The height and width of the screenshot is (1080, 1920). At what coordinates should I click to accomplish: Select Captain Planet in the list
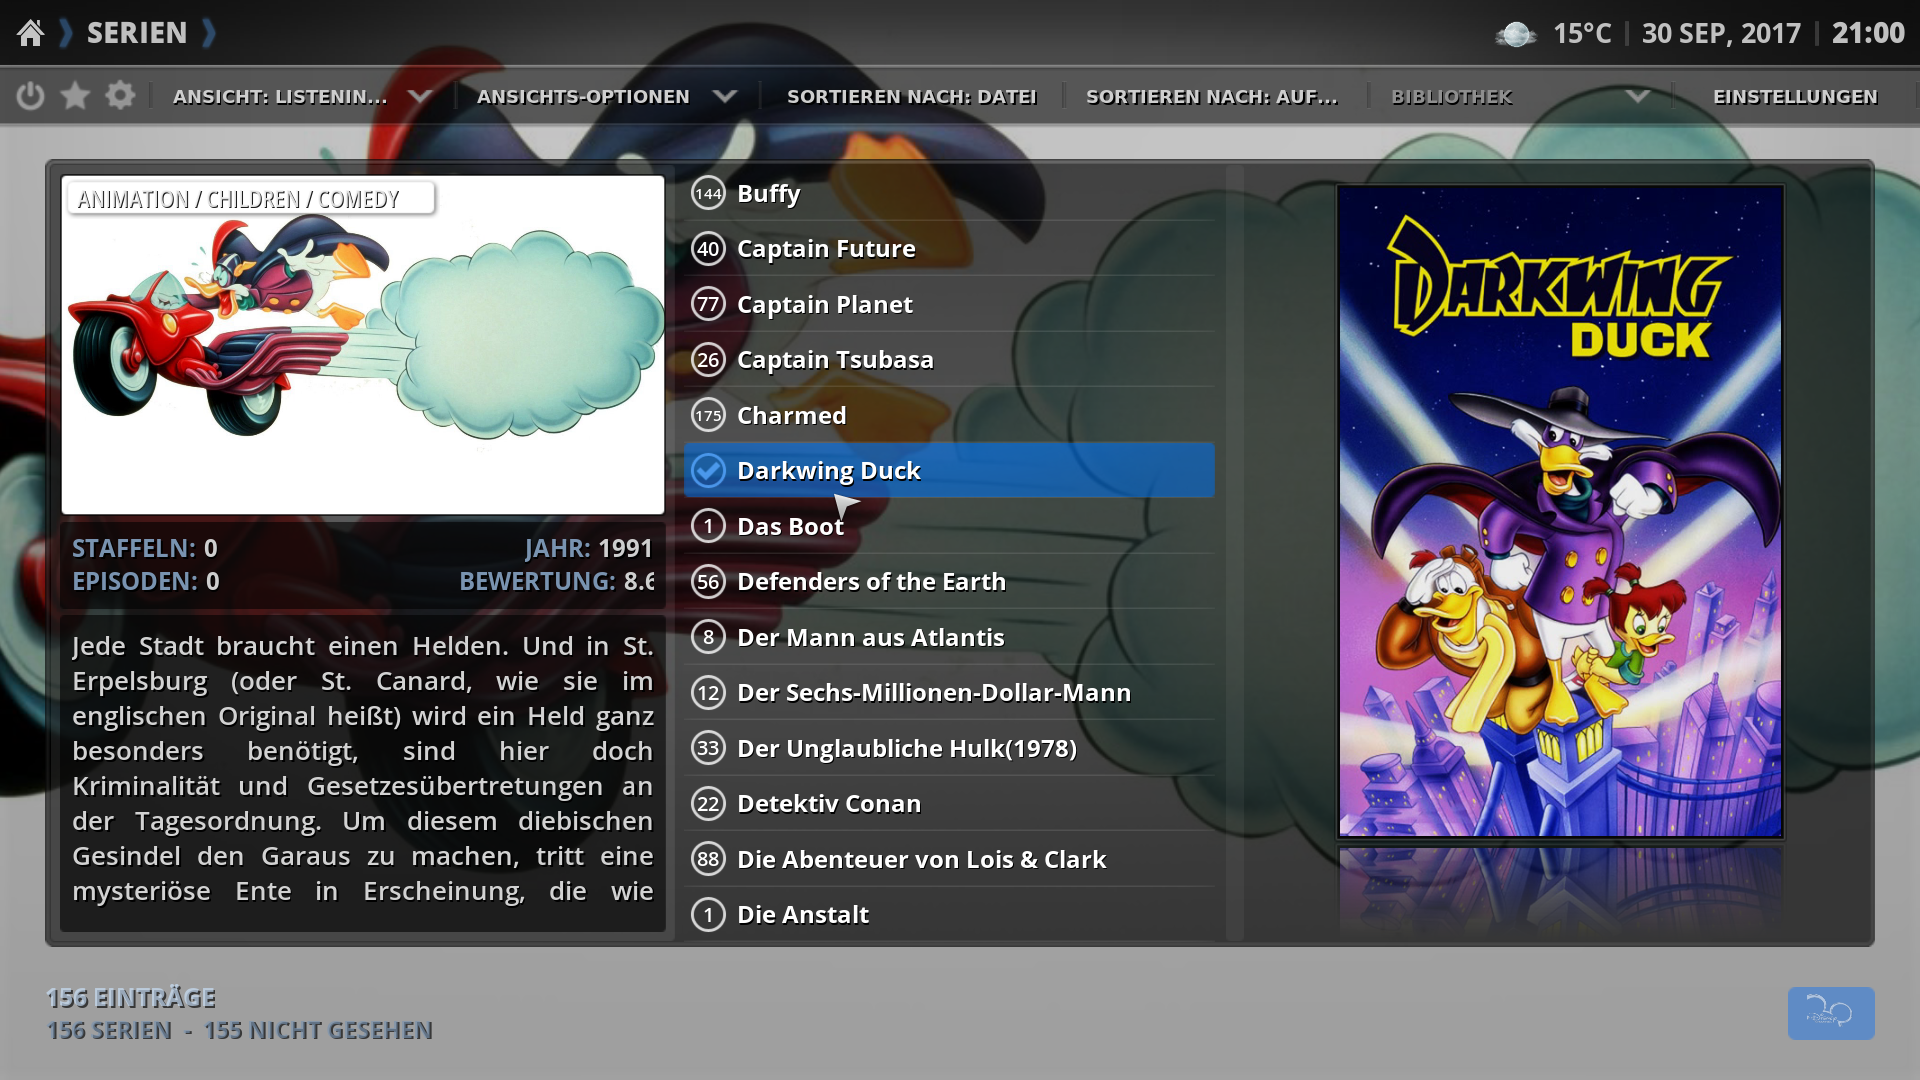[x=949, y=304]
